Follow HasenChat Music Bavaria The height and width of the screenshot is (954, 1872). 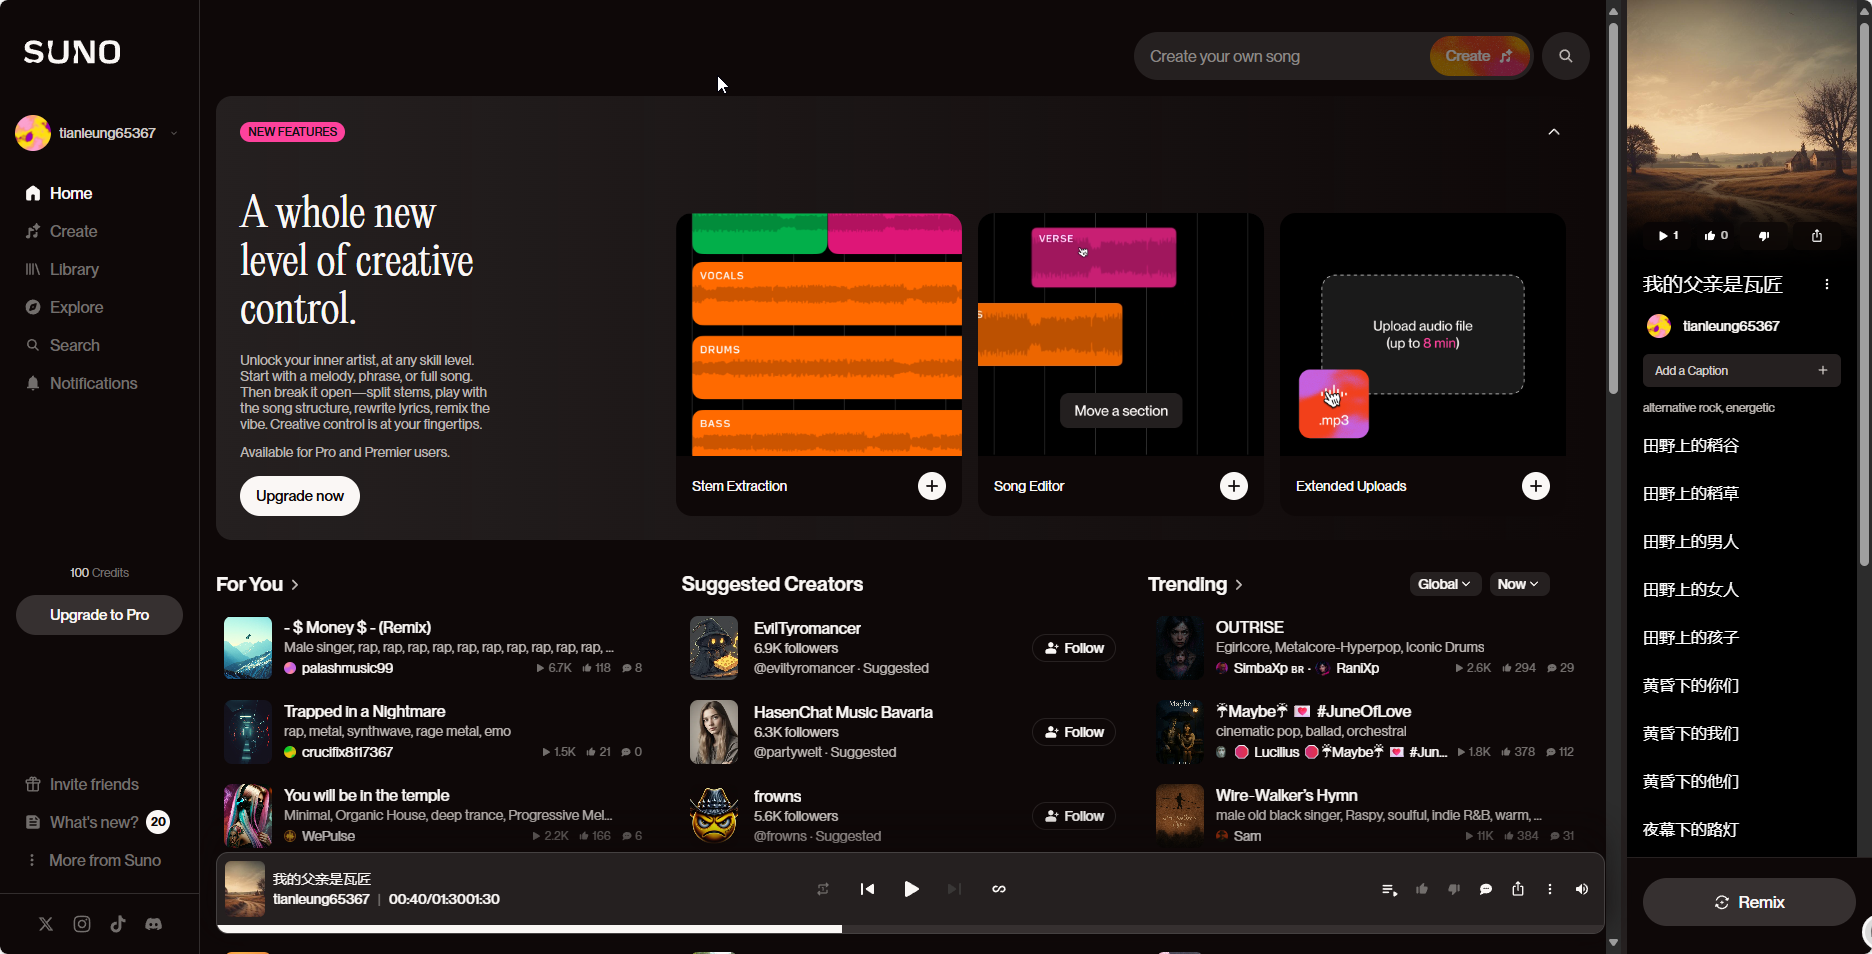pos(1074,732)
